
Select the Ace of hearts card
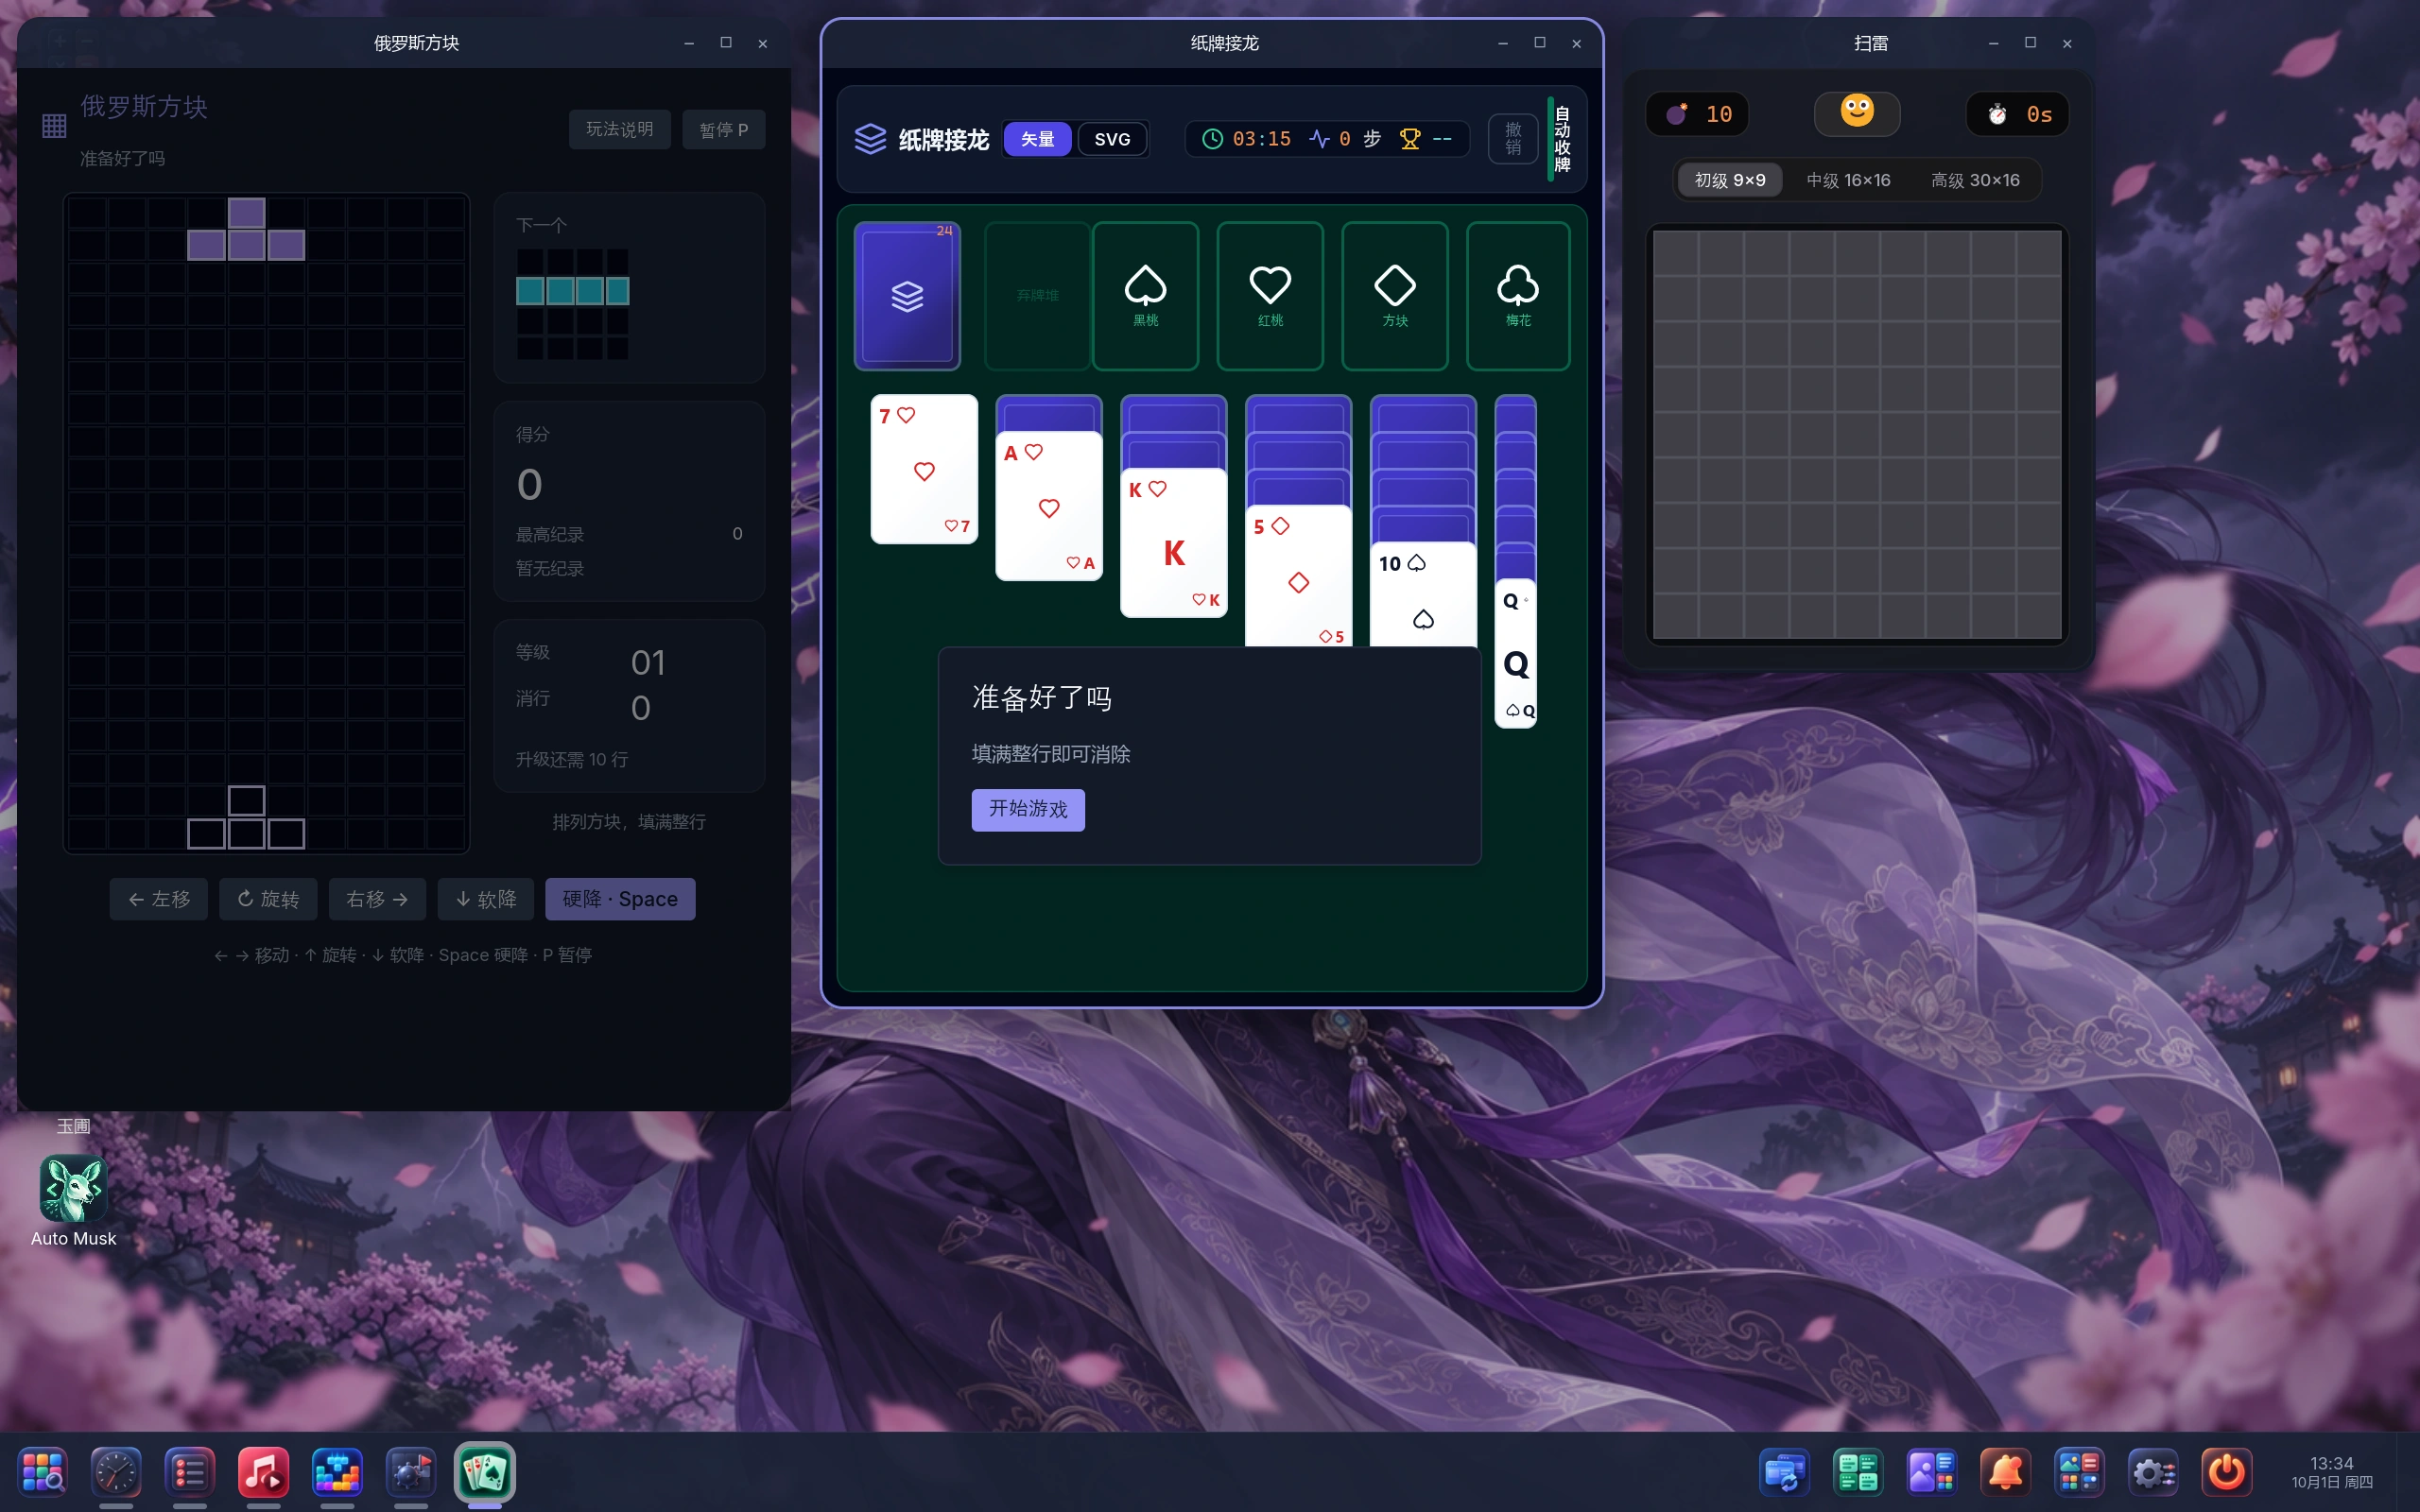[x=1049, y=506]
